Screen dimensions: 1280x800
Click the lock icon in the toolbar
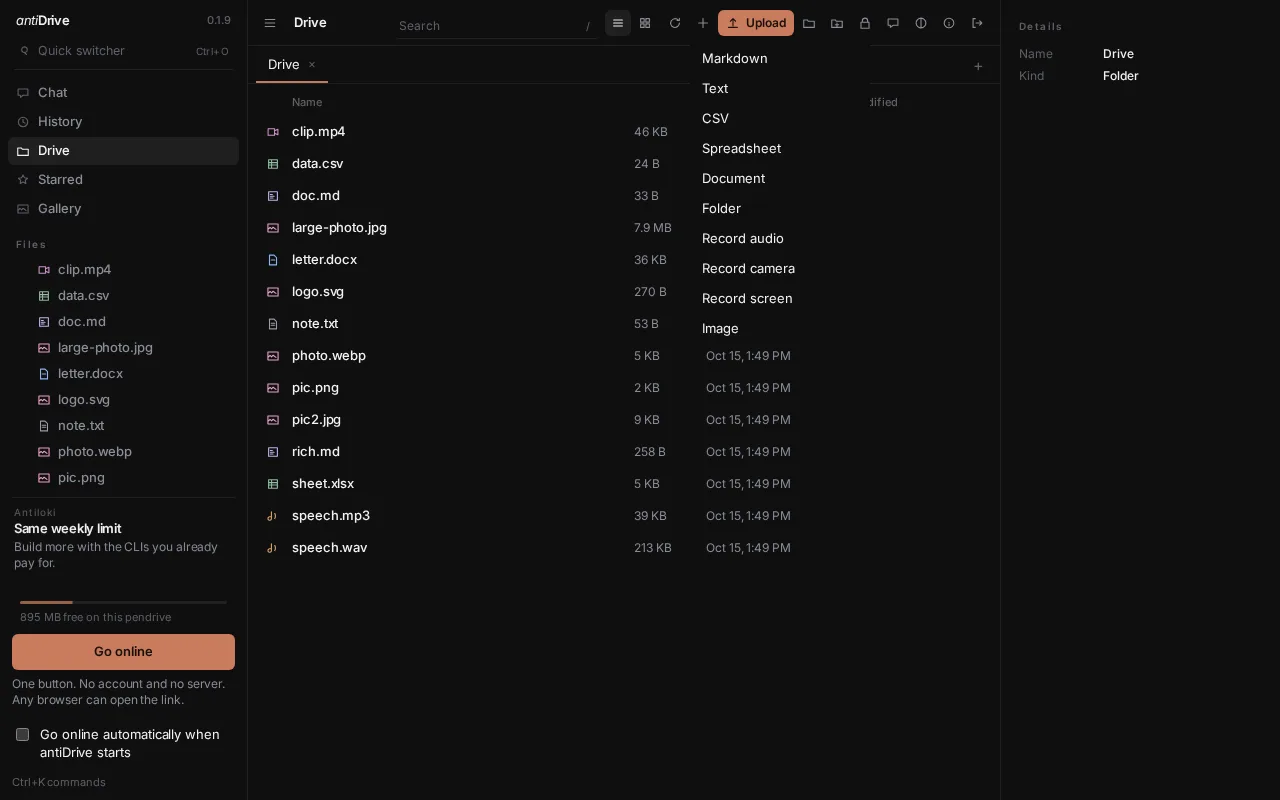point(865,23)
